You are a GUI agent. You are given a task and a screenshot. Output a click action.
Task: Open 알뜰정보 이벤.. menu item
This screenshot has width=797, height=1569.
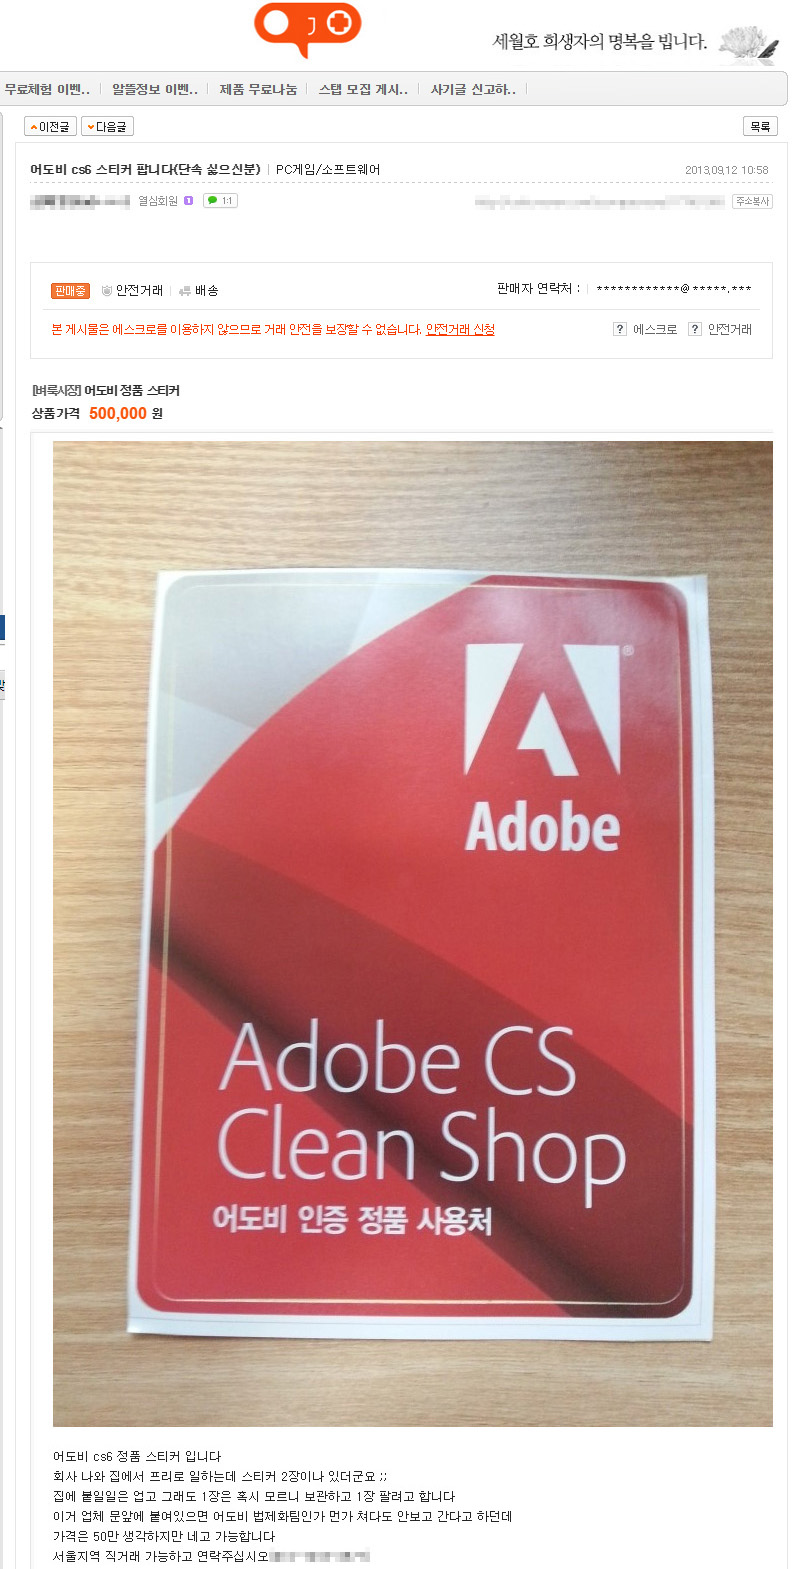point(155,89)
